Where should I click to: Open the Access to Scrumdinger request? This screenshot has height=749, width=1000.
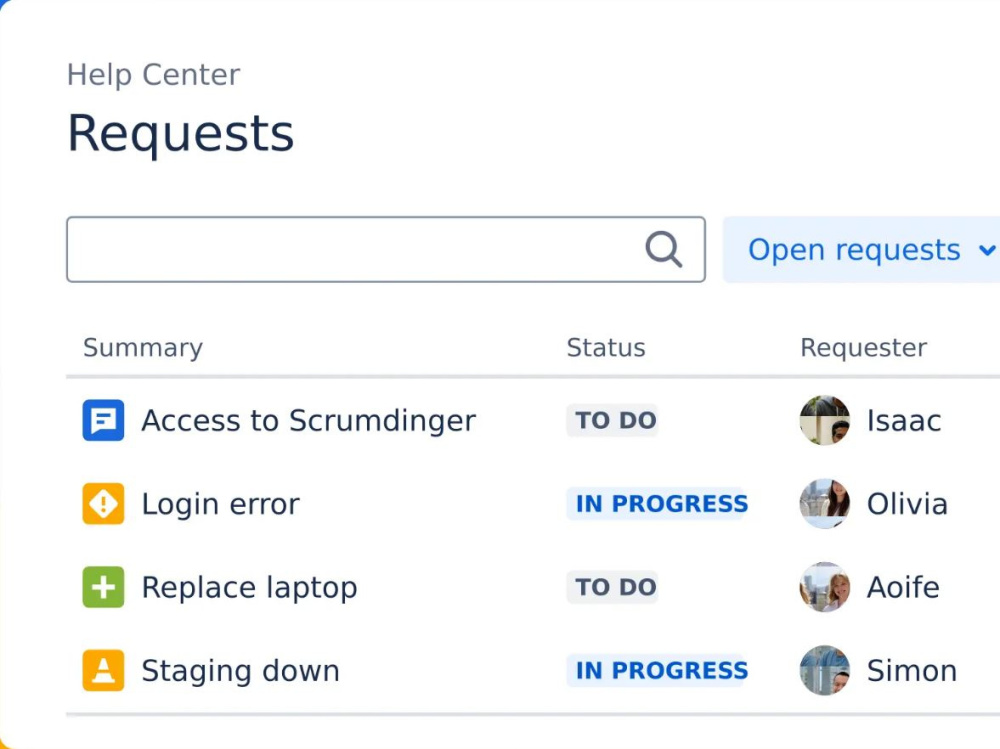pos(308,420)
